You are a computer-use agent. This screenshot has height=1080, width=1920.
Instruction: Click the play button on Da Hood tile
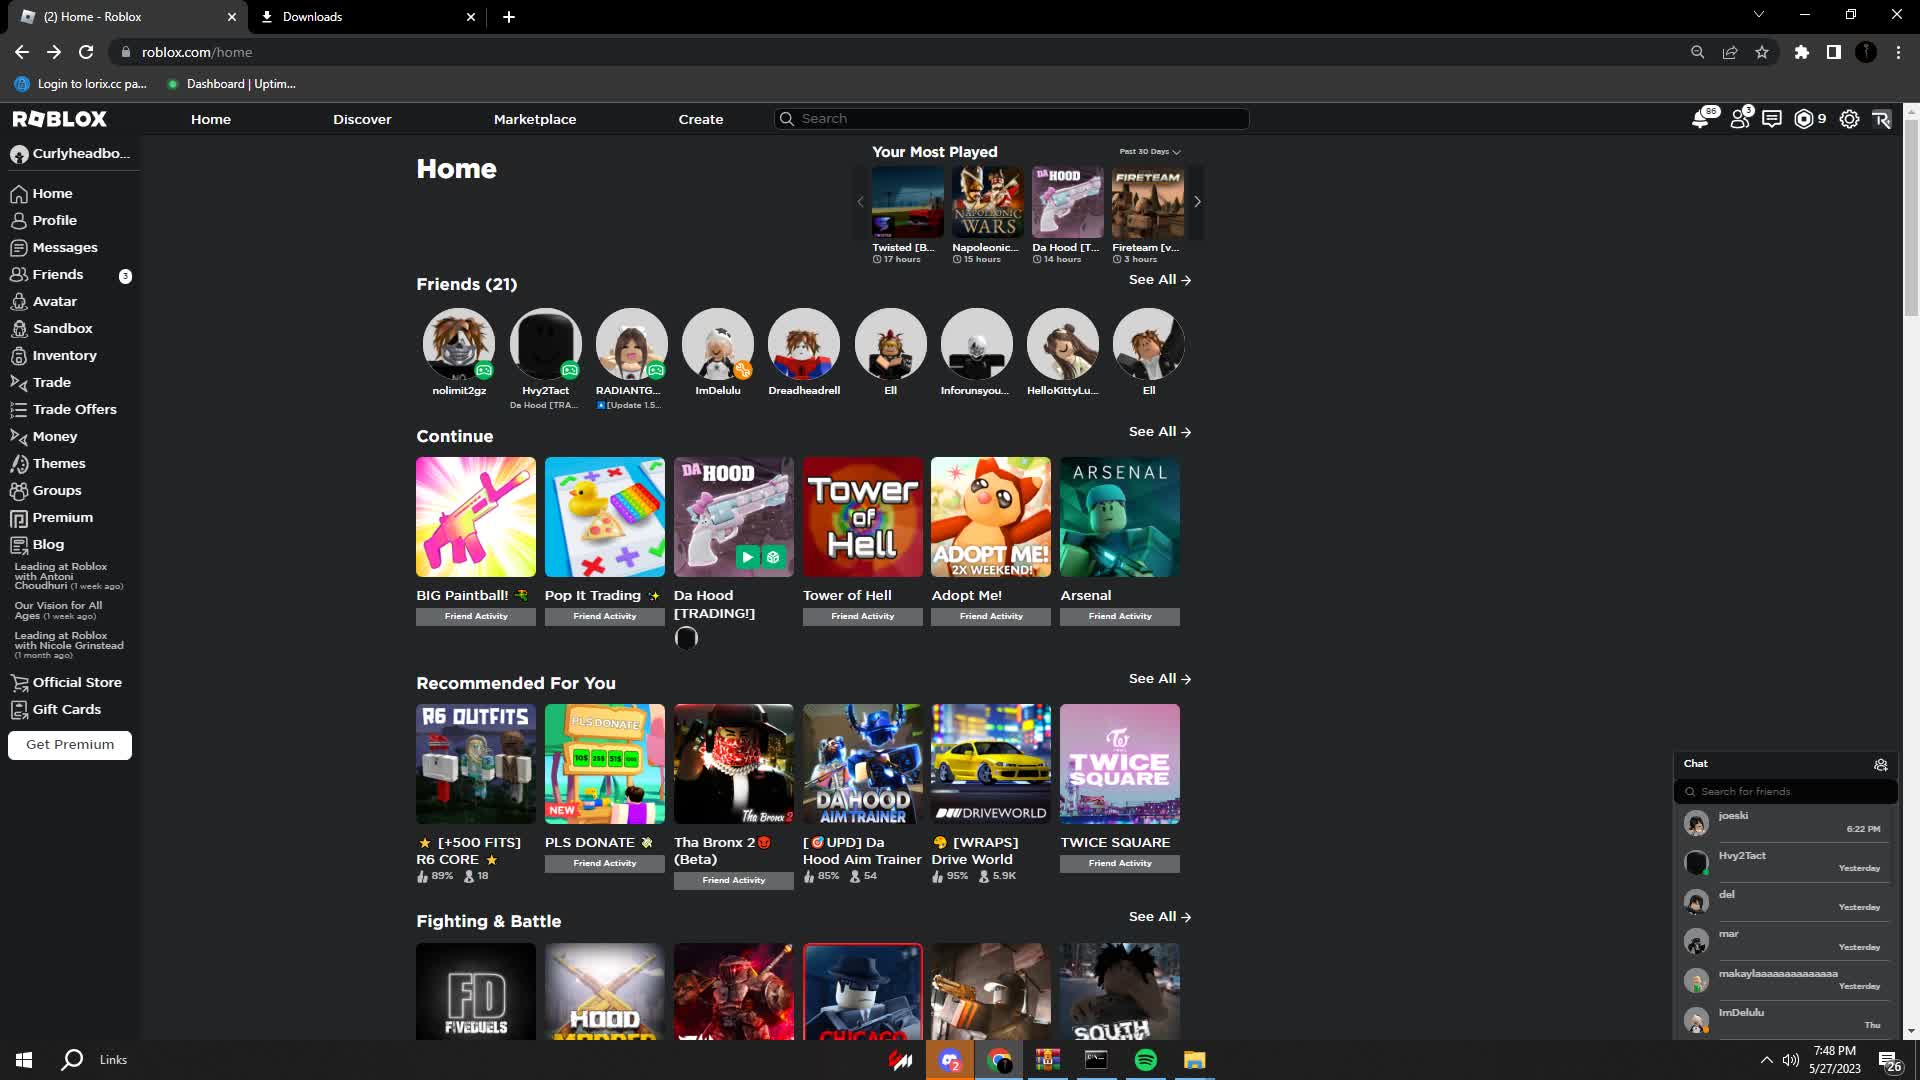[x=747, y=557]
